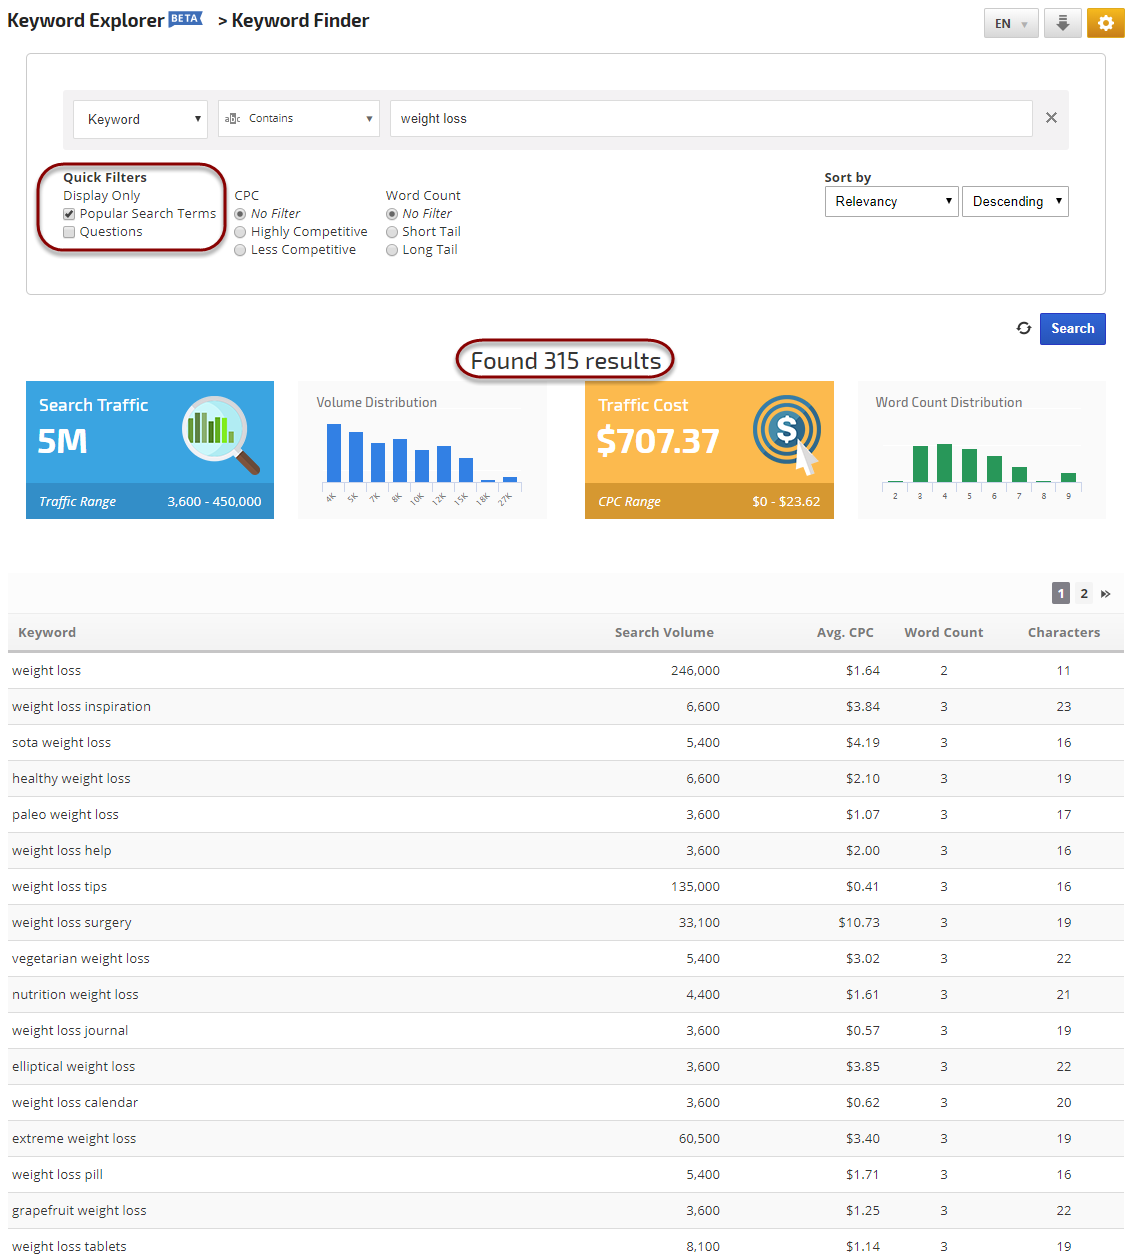Select Highly Competitive CPC radio button
Screen dimensions: 1130x1254
pos(240,232)
